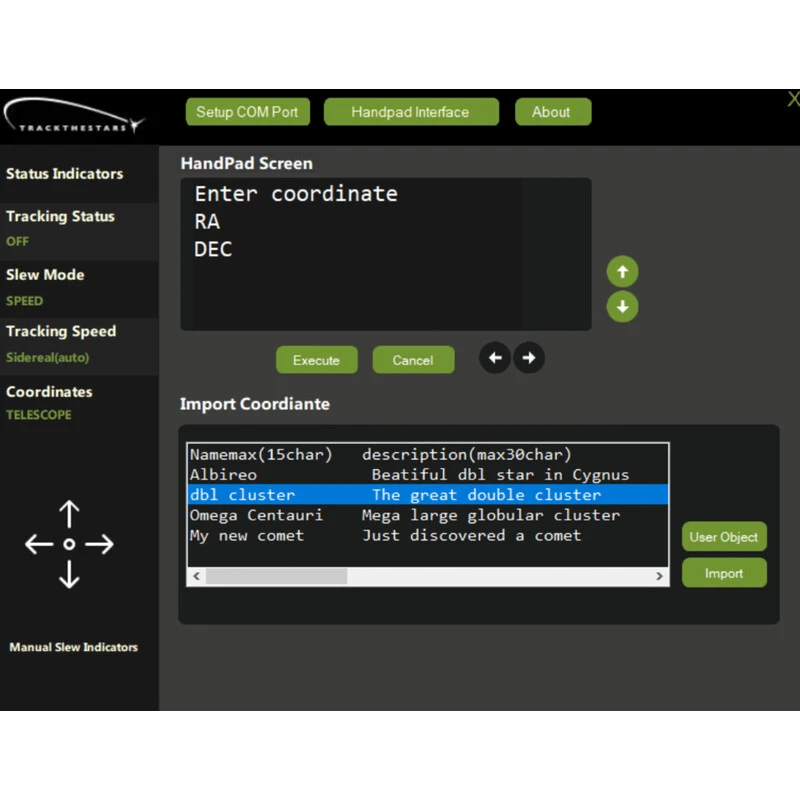The image size is (800, 800).
Task: Switch to Handpad Interface
Action: click(x=410, y=112)
